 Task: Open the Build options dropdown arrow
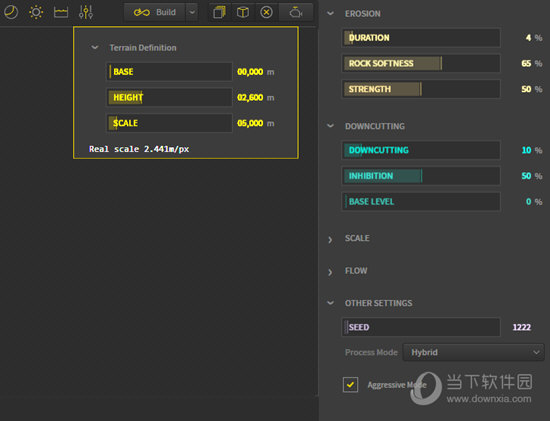[x=192, y=12]
